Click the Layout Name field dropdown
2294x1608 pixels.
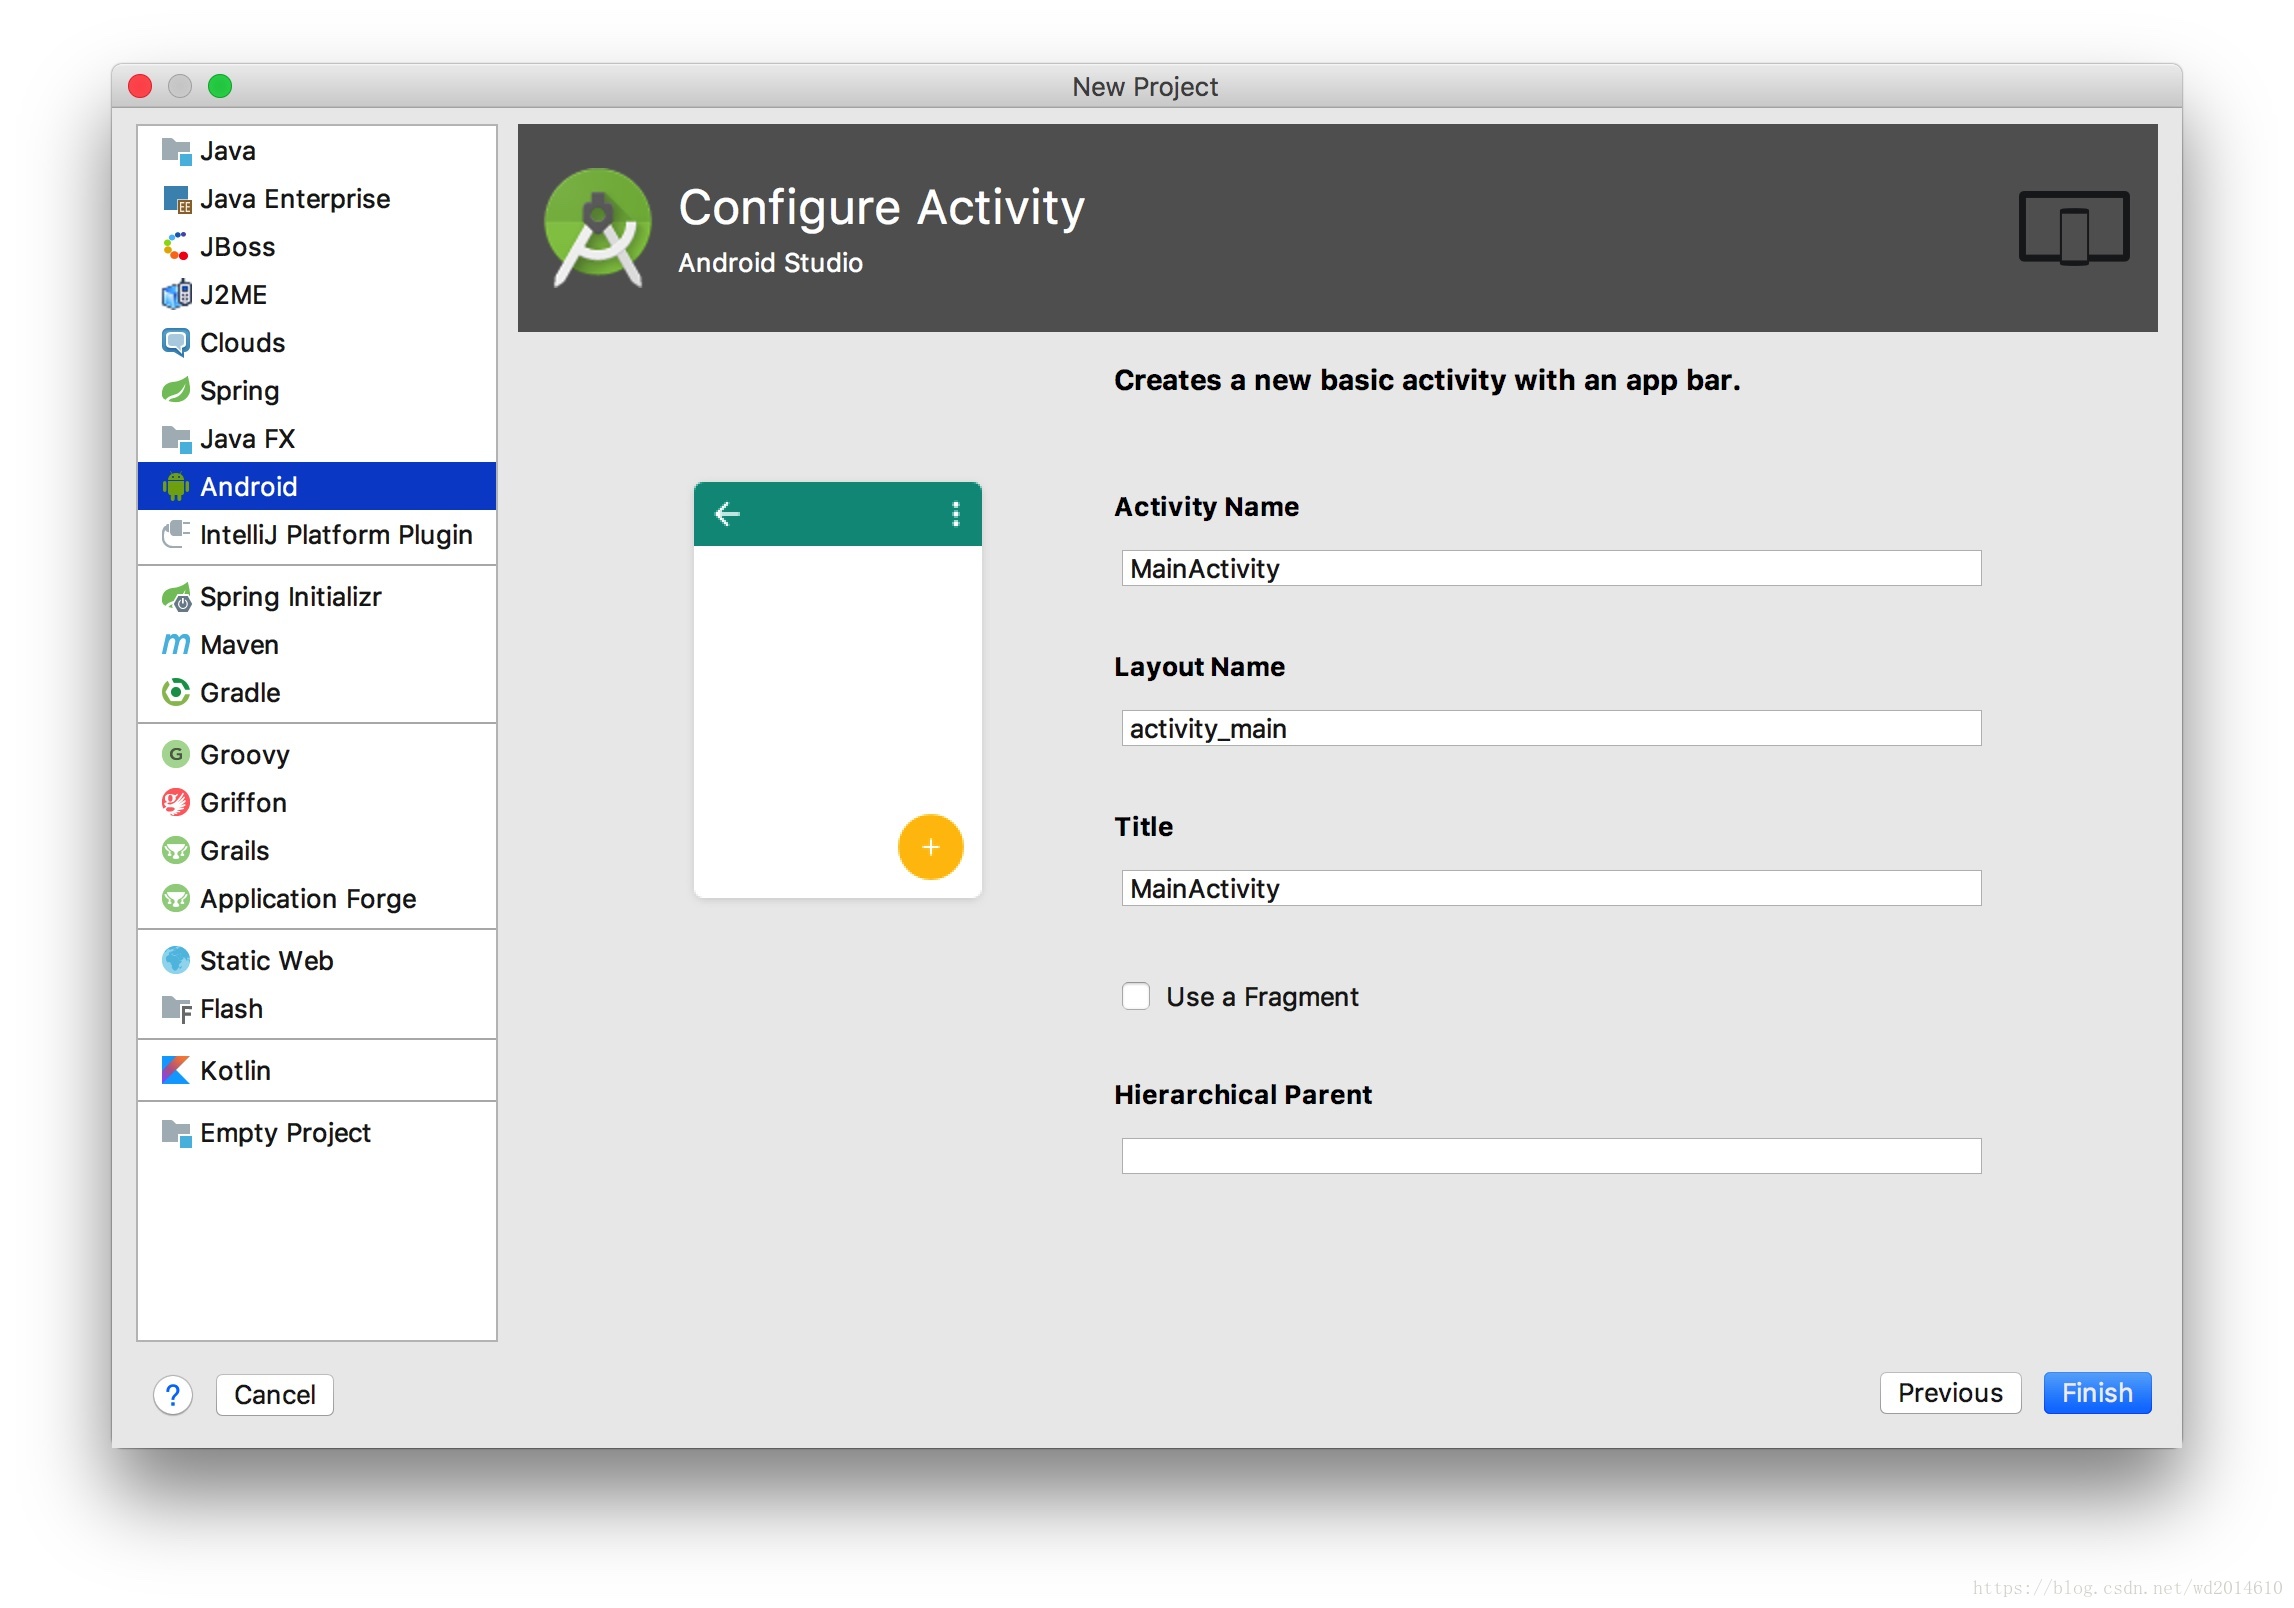click(1551, 729)
